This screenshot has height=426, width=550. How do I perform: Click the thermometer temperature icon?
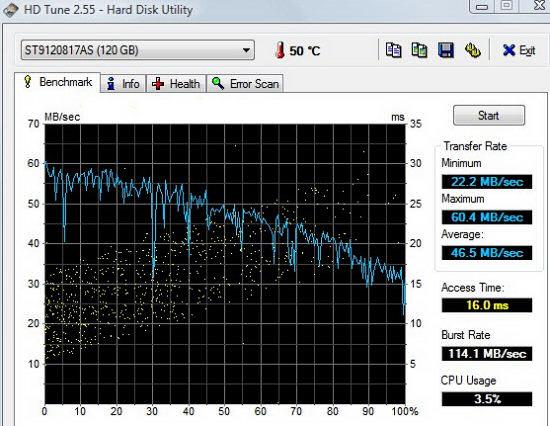pos(280,50)
